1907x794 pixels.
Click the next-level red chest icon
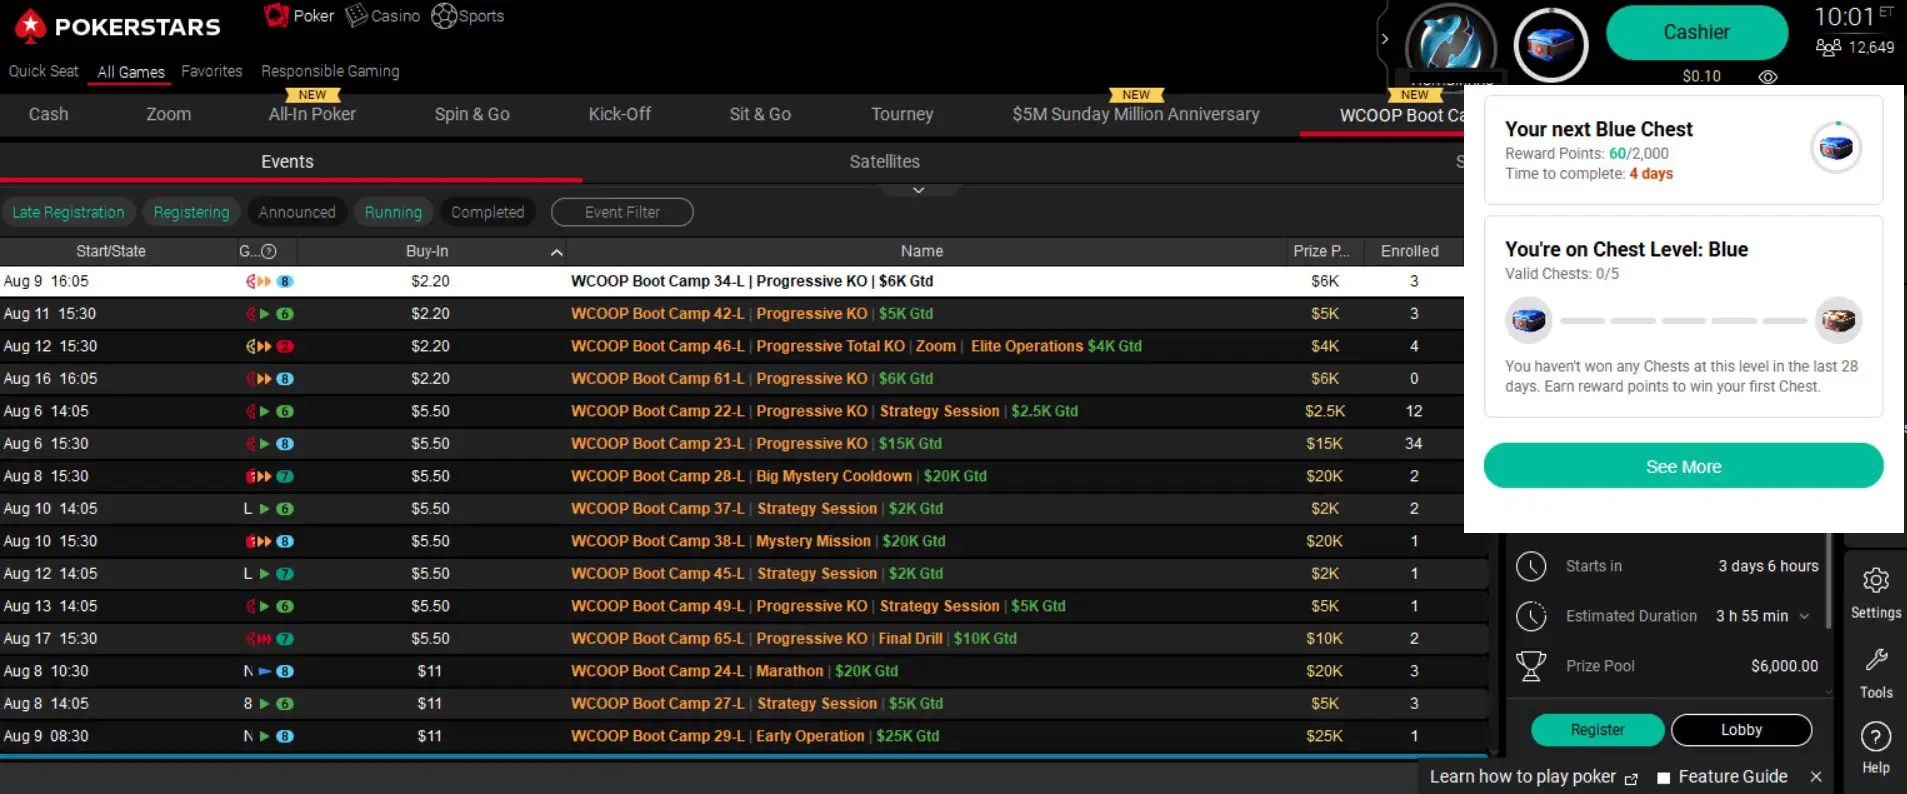click(x=1838, y=320)
